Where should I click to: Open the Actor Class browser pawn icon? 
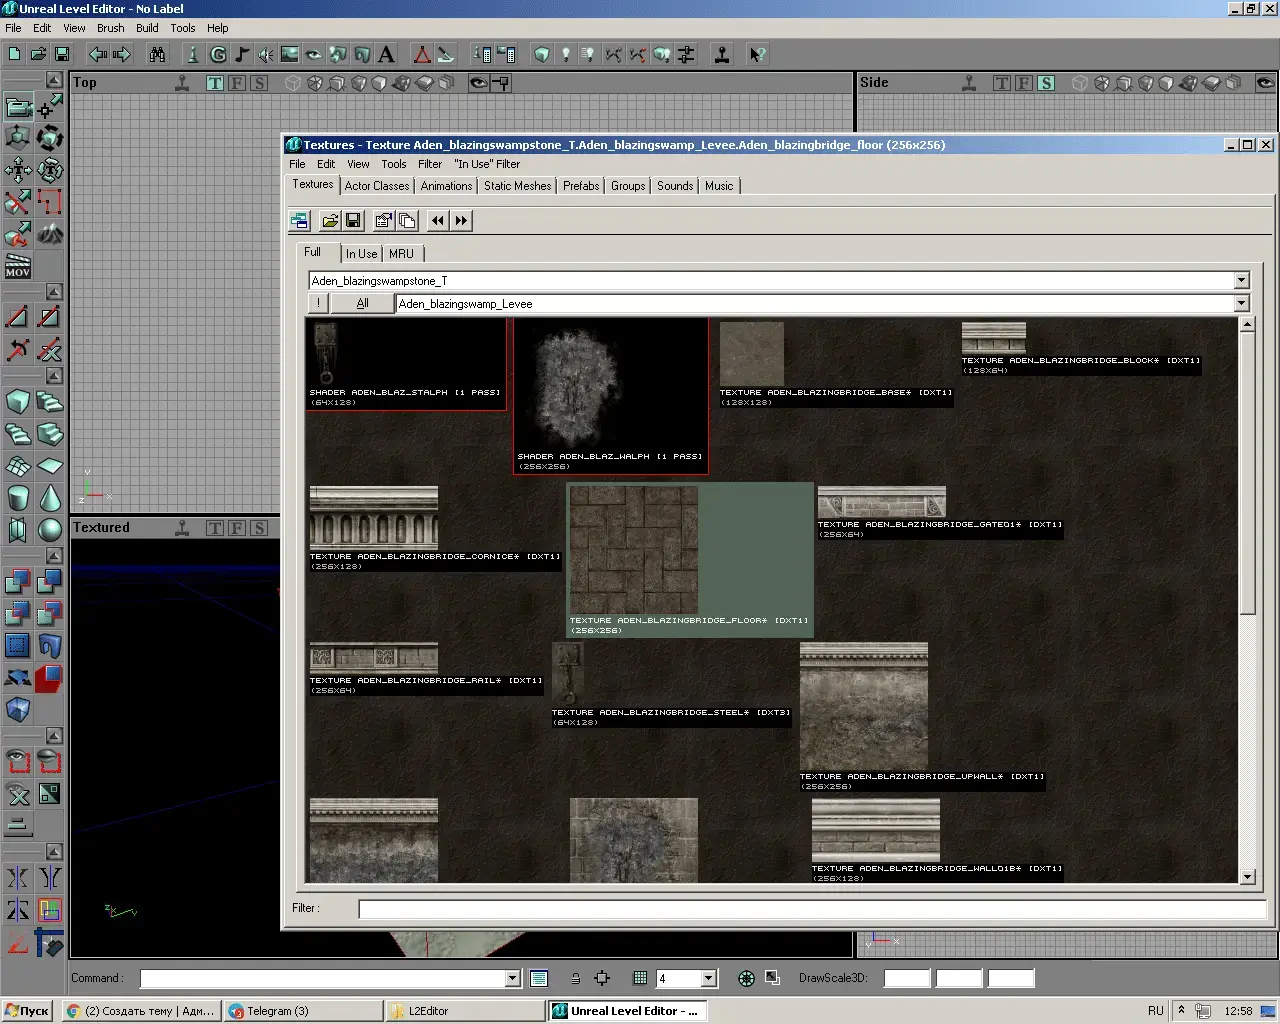pyautogui.click(x=193, y=54)
